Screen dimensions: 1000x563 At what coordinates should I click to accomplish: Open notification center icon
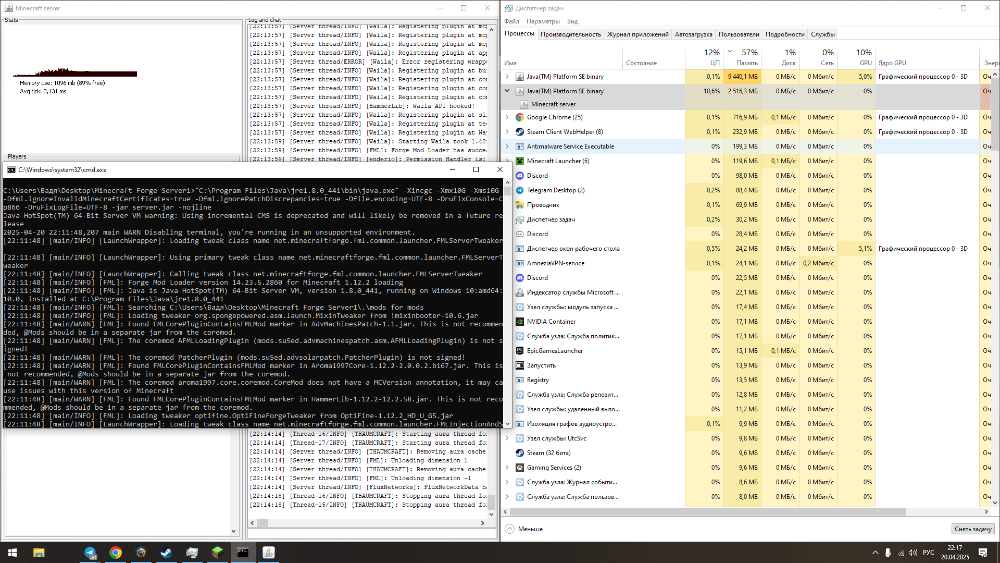983,553
